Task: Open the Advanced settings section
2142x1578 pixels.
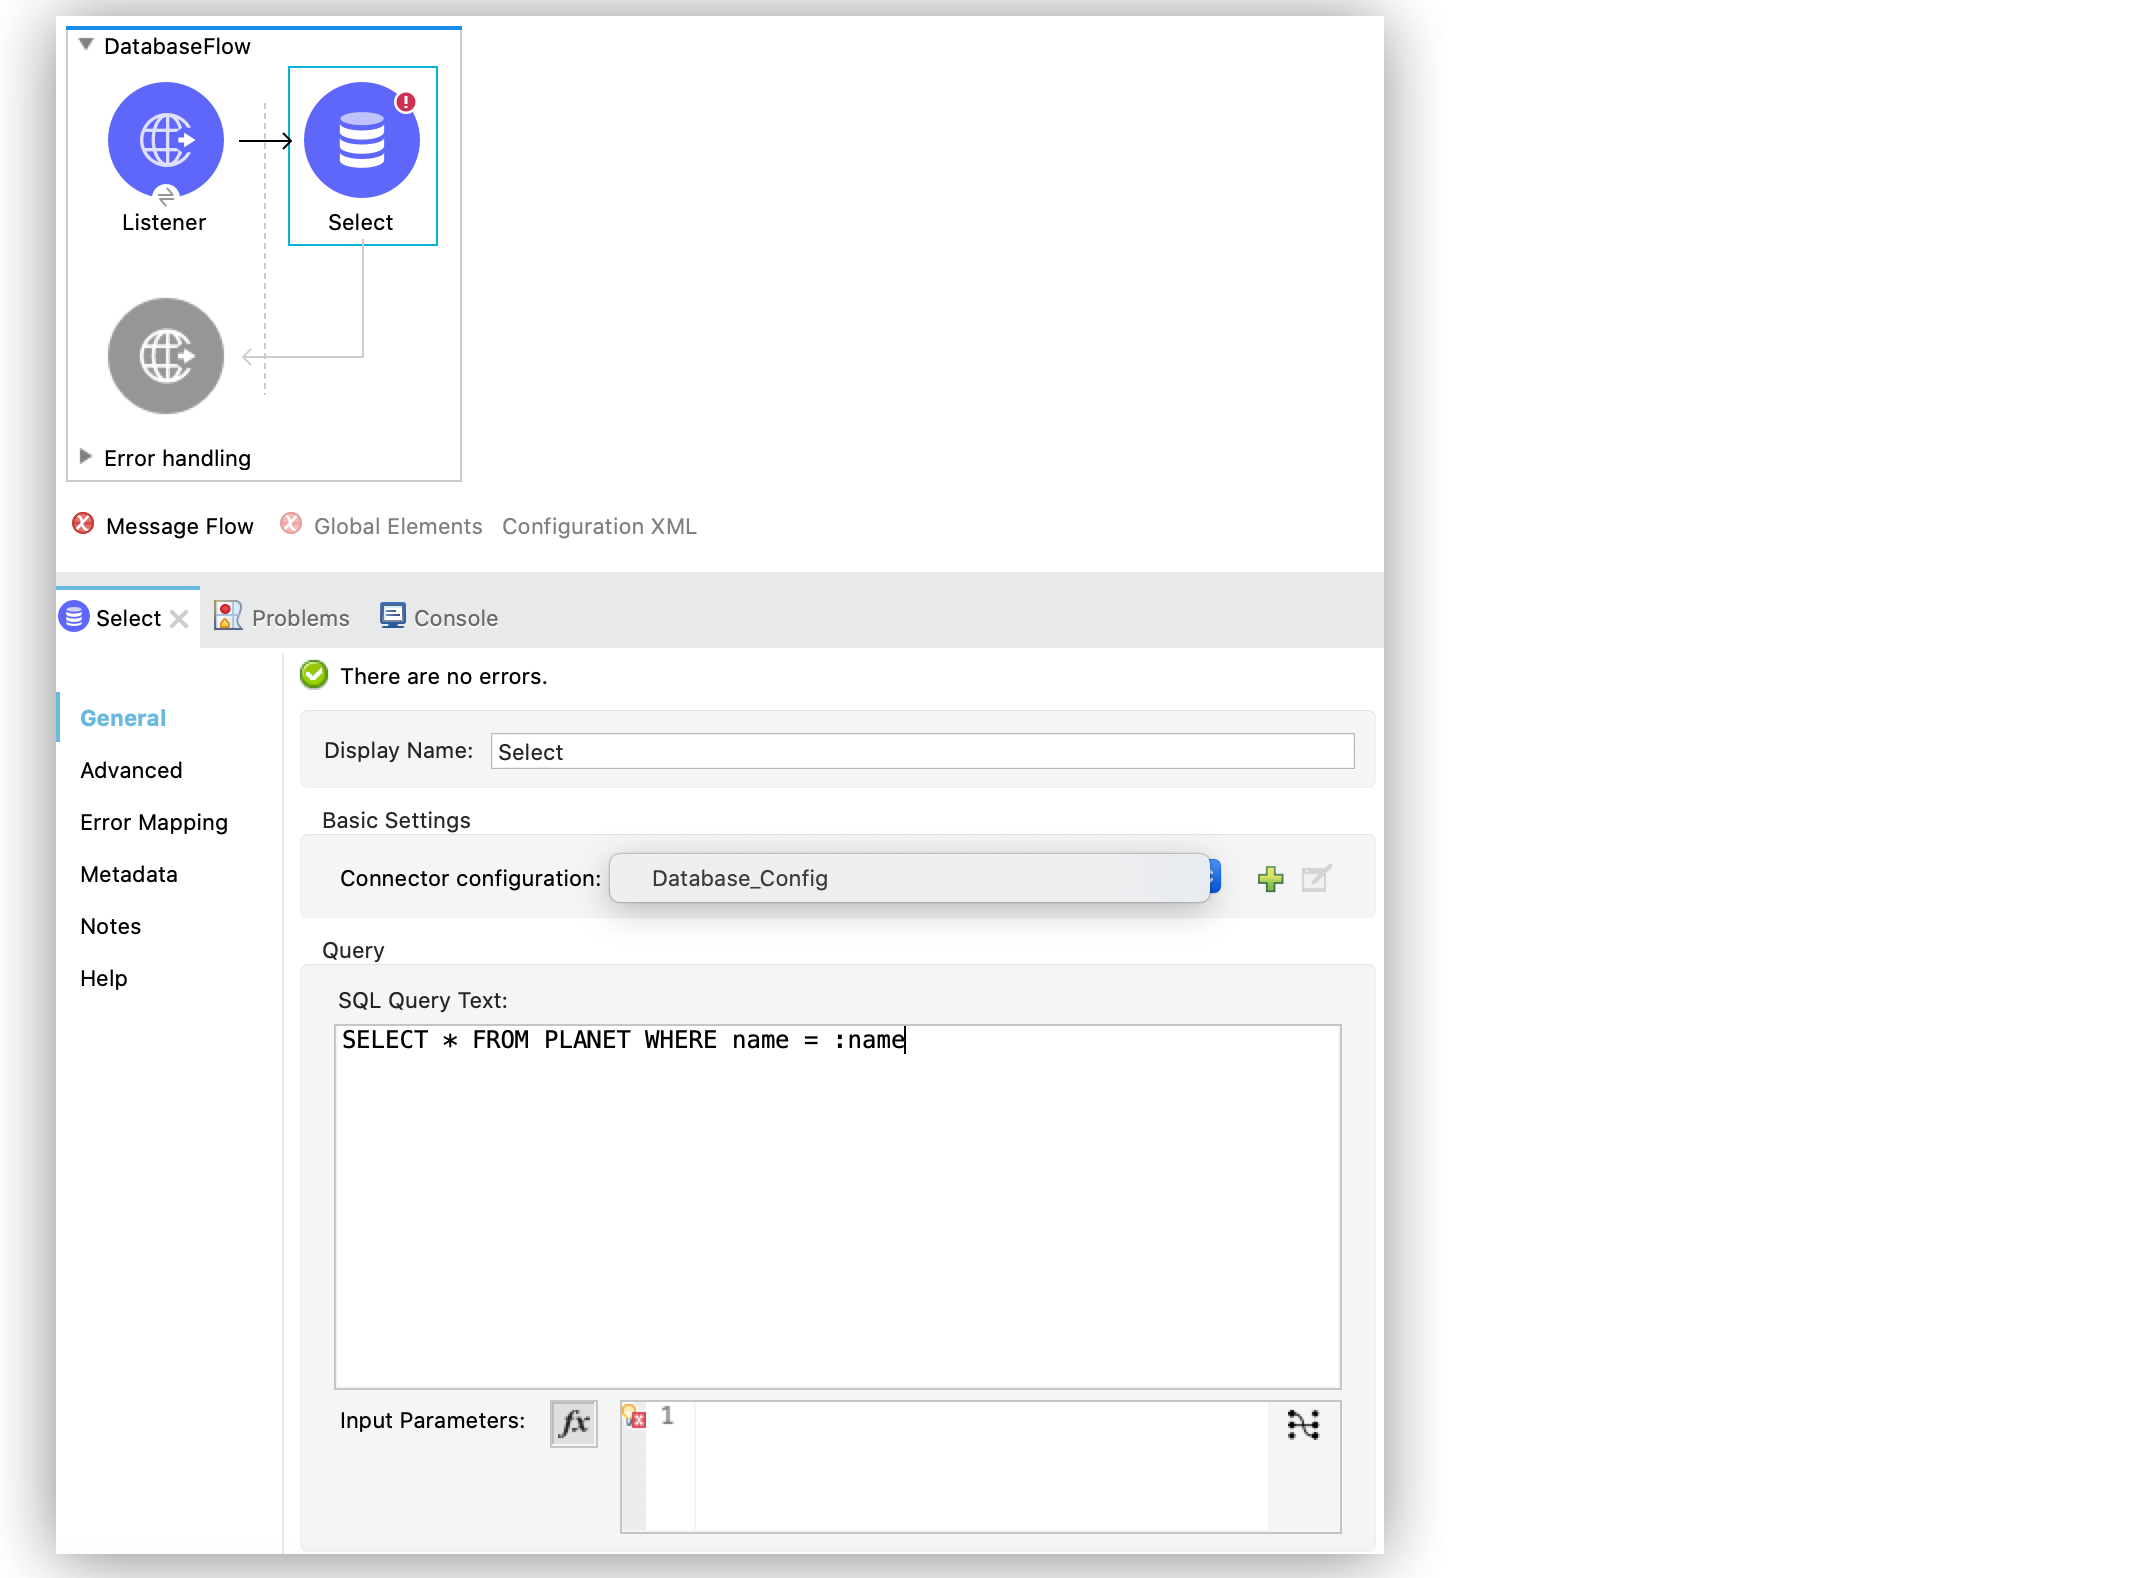Action: click(x=130, y=770)
